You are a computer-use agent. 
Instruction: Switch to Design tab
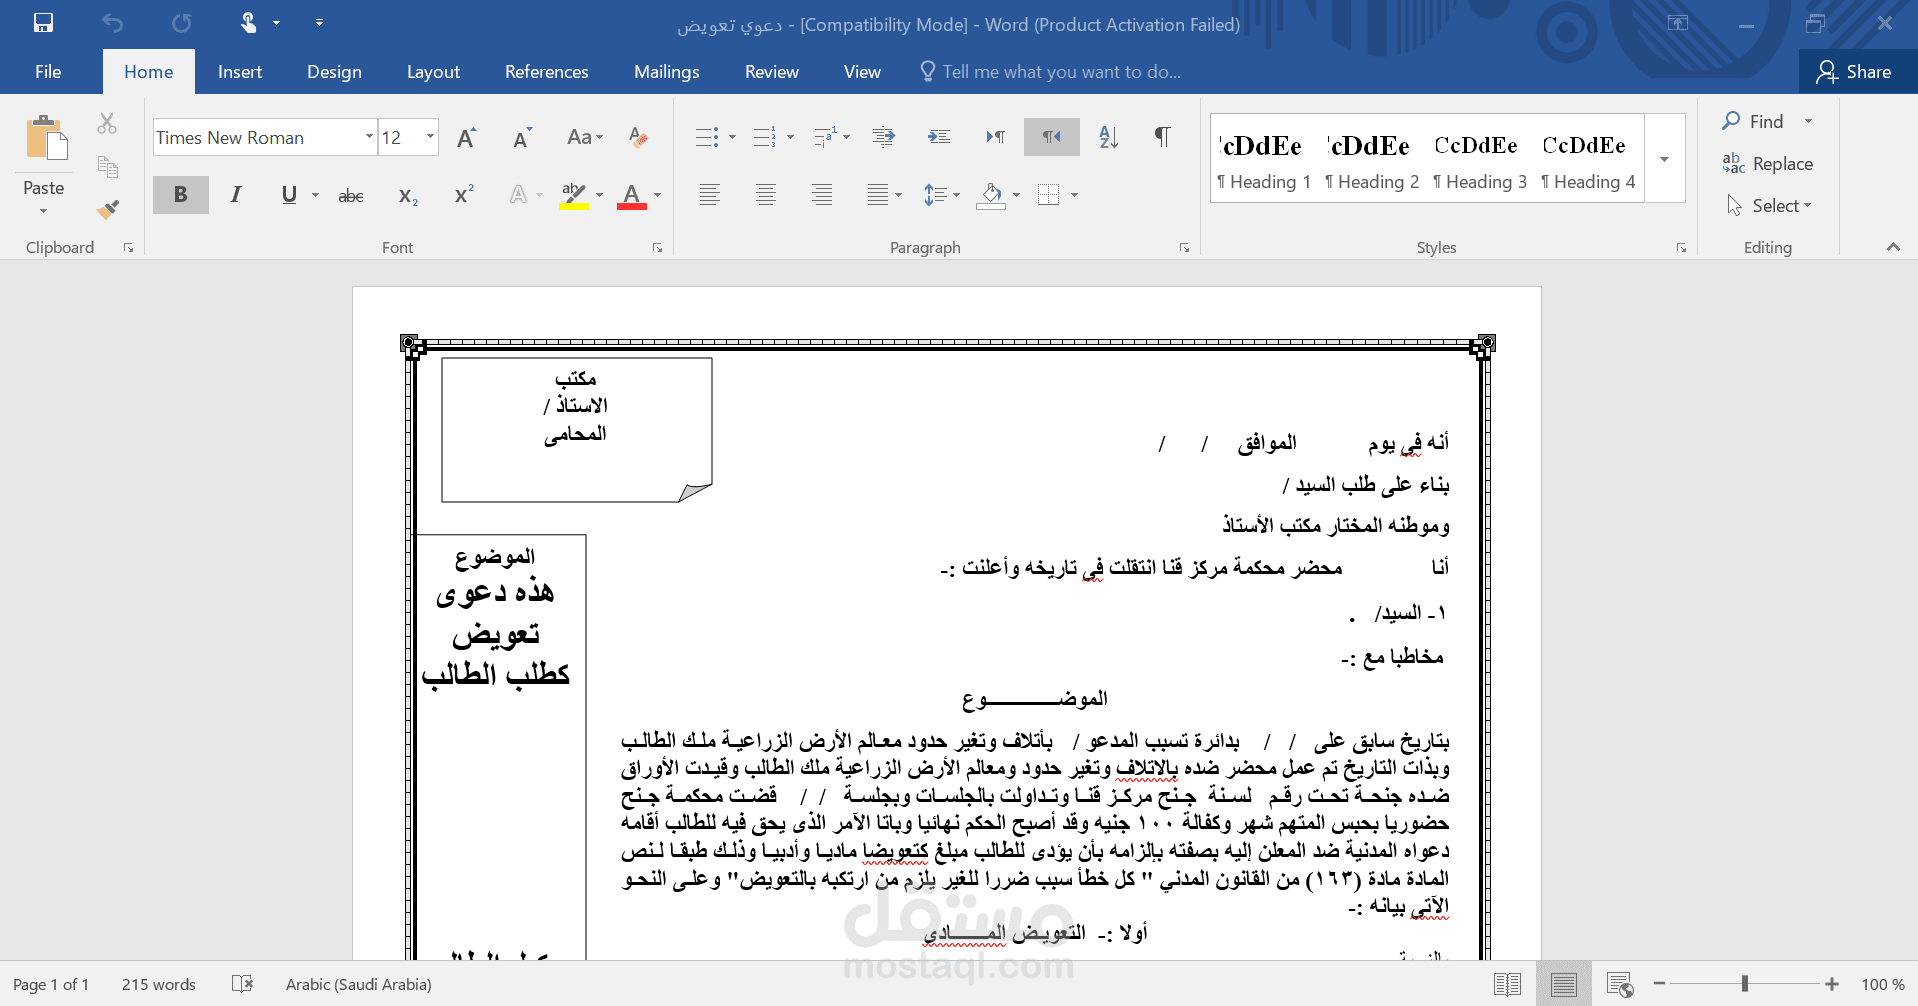(334, 72)
